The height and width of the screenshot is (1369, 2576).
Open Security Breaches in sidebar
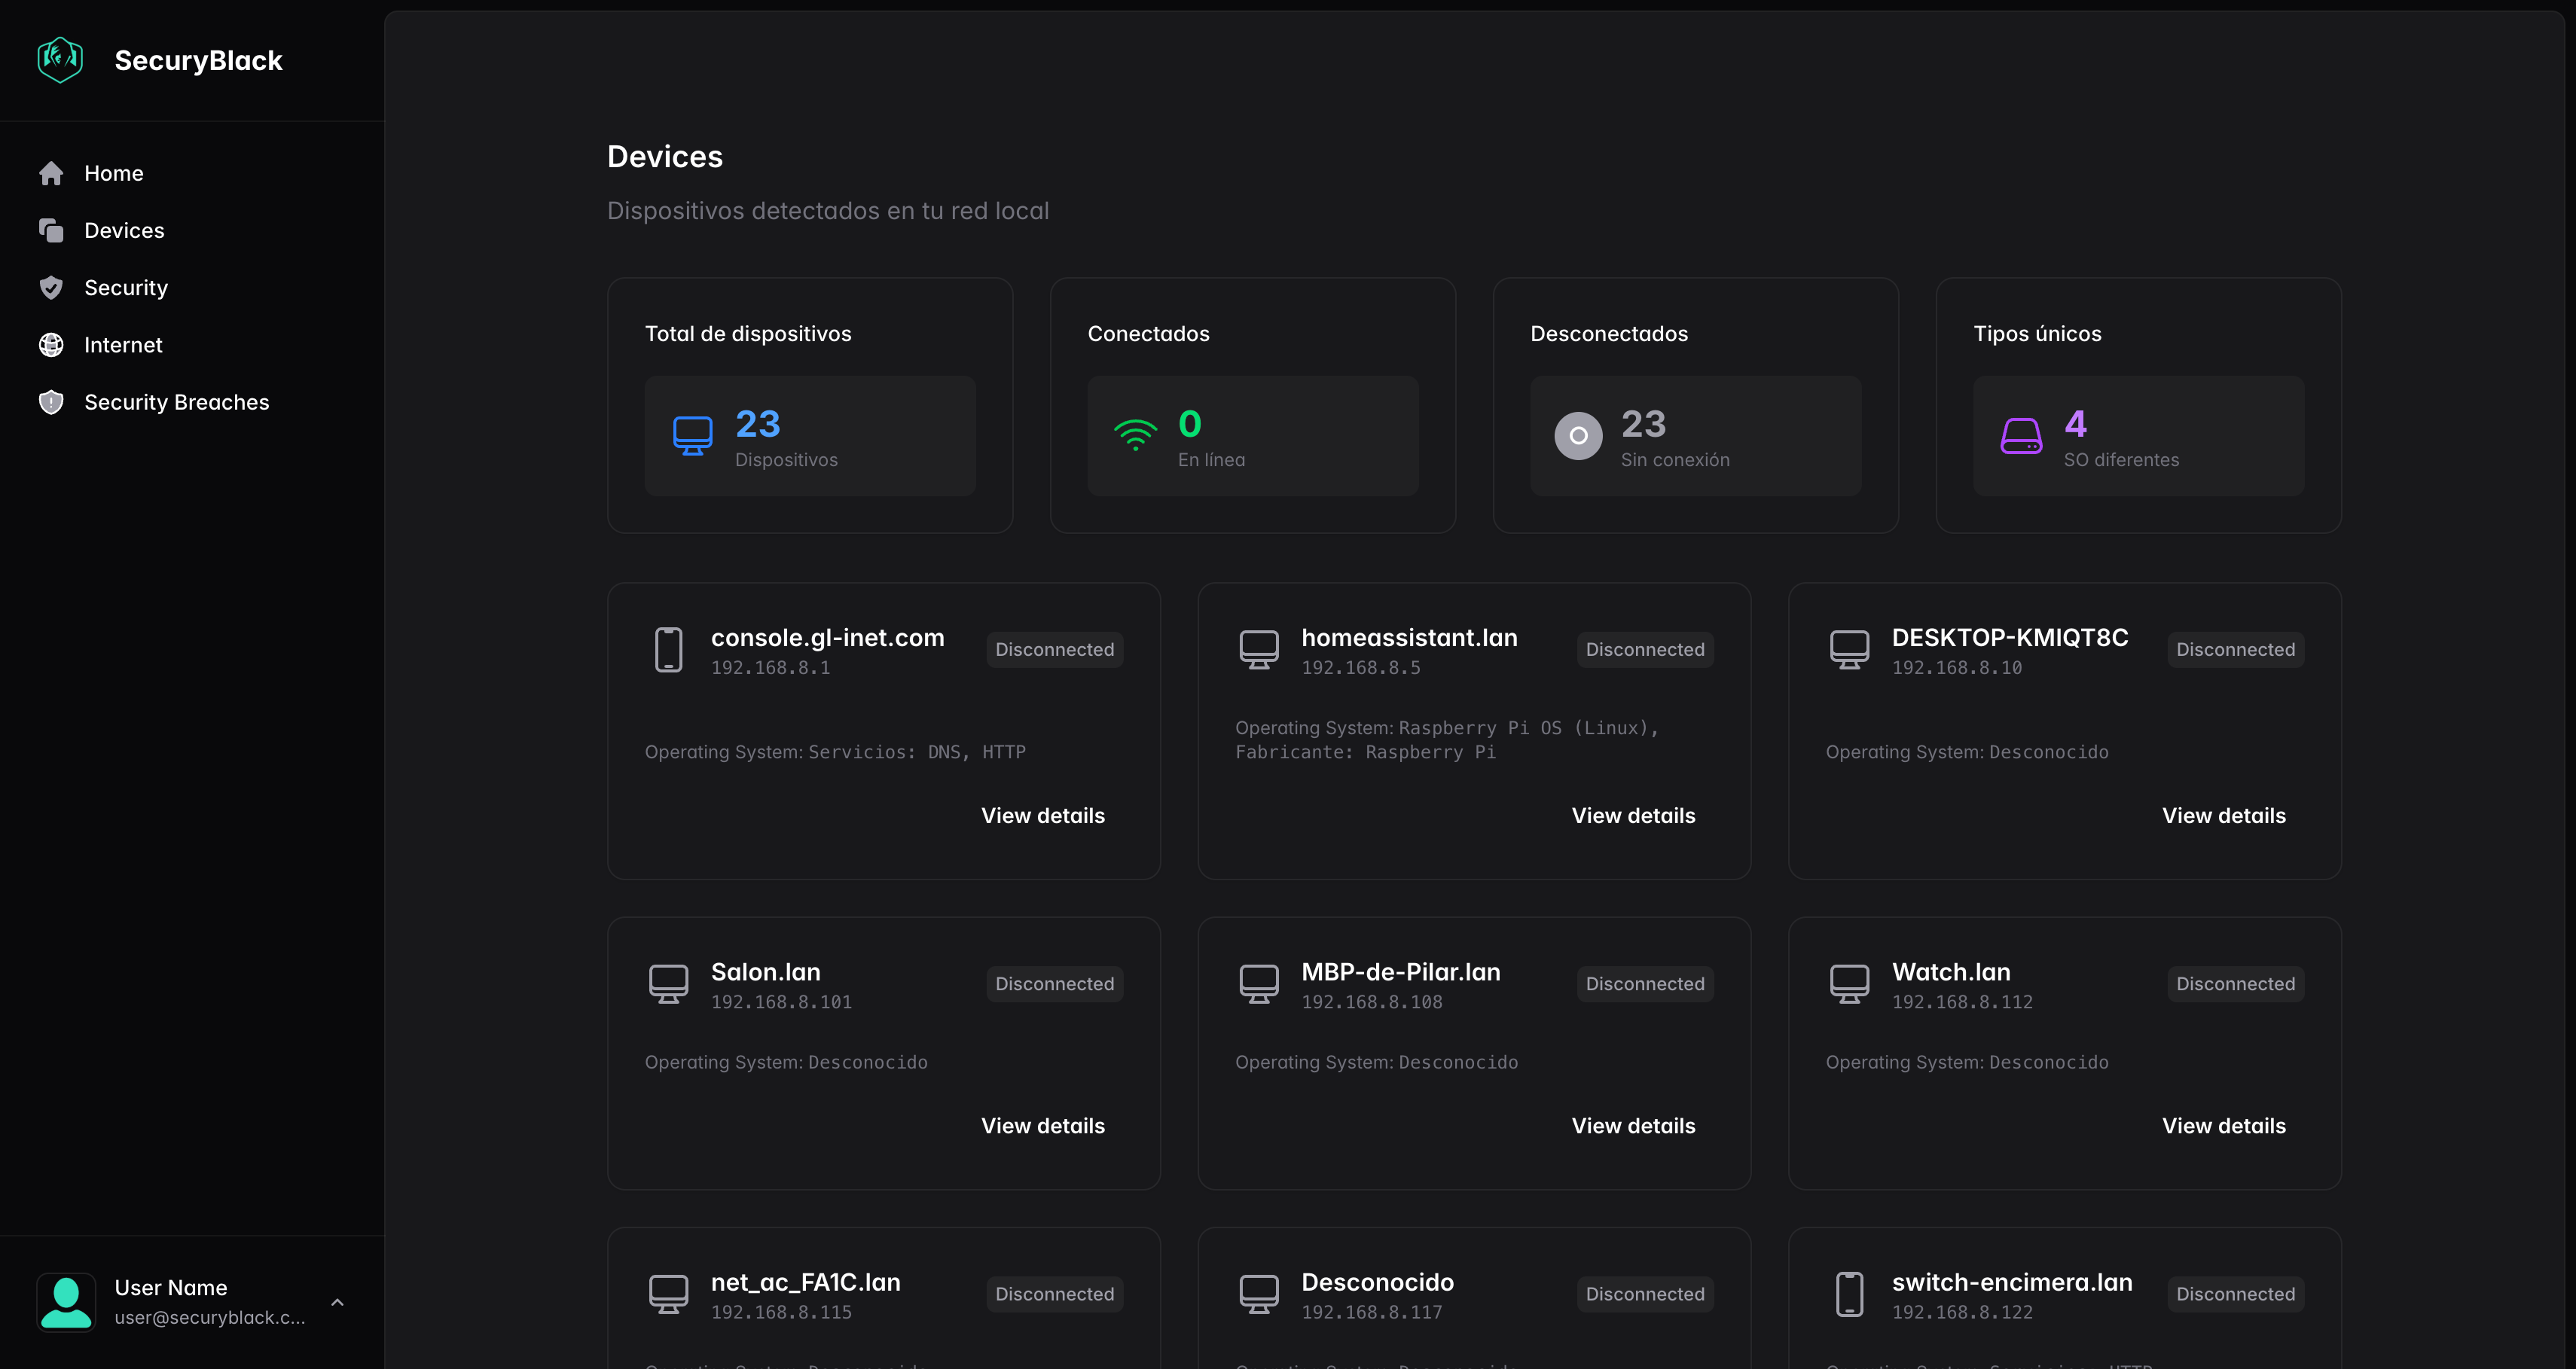point(192,402)
